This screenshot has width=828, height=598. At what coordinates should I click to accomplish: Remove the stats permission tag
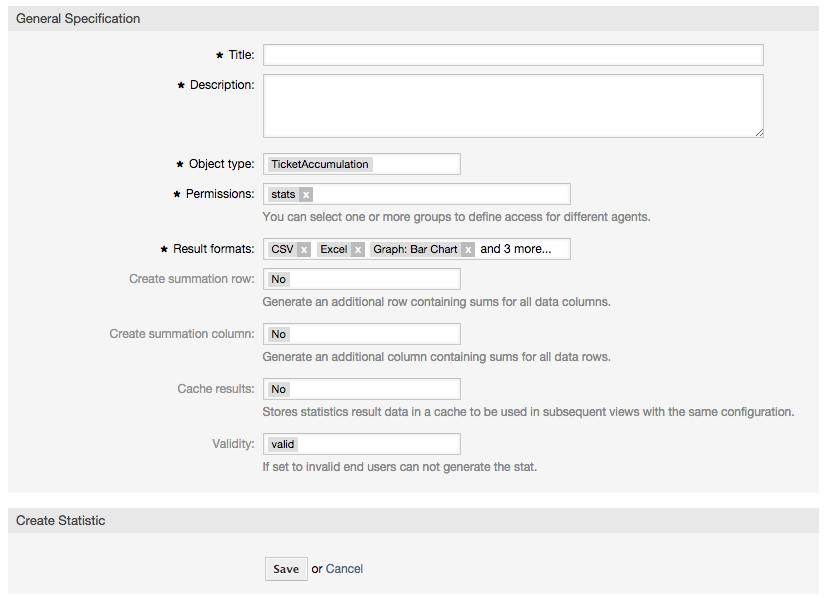[x=306, y=195]
